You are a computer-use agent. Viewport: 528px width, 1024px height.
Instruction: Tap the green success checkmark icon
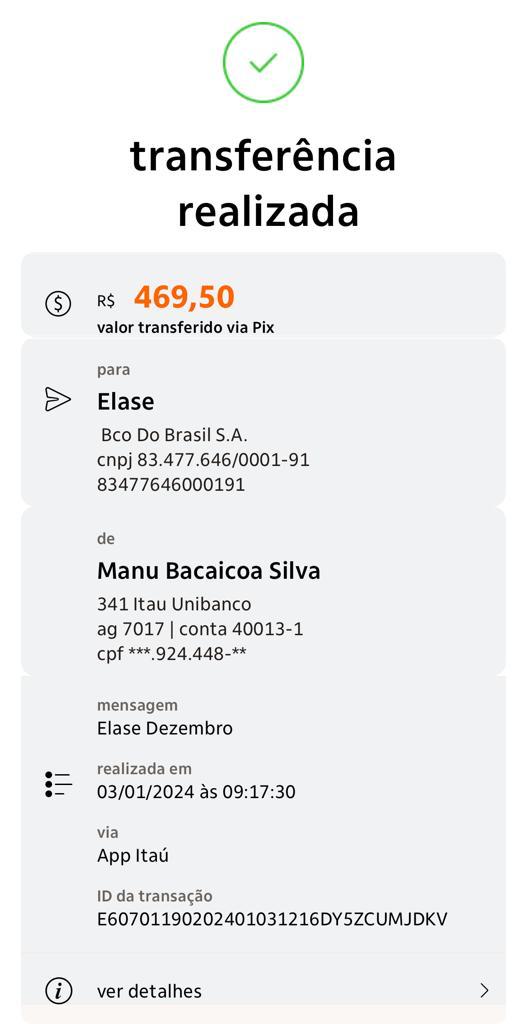(x=263, y=62)
